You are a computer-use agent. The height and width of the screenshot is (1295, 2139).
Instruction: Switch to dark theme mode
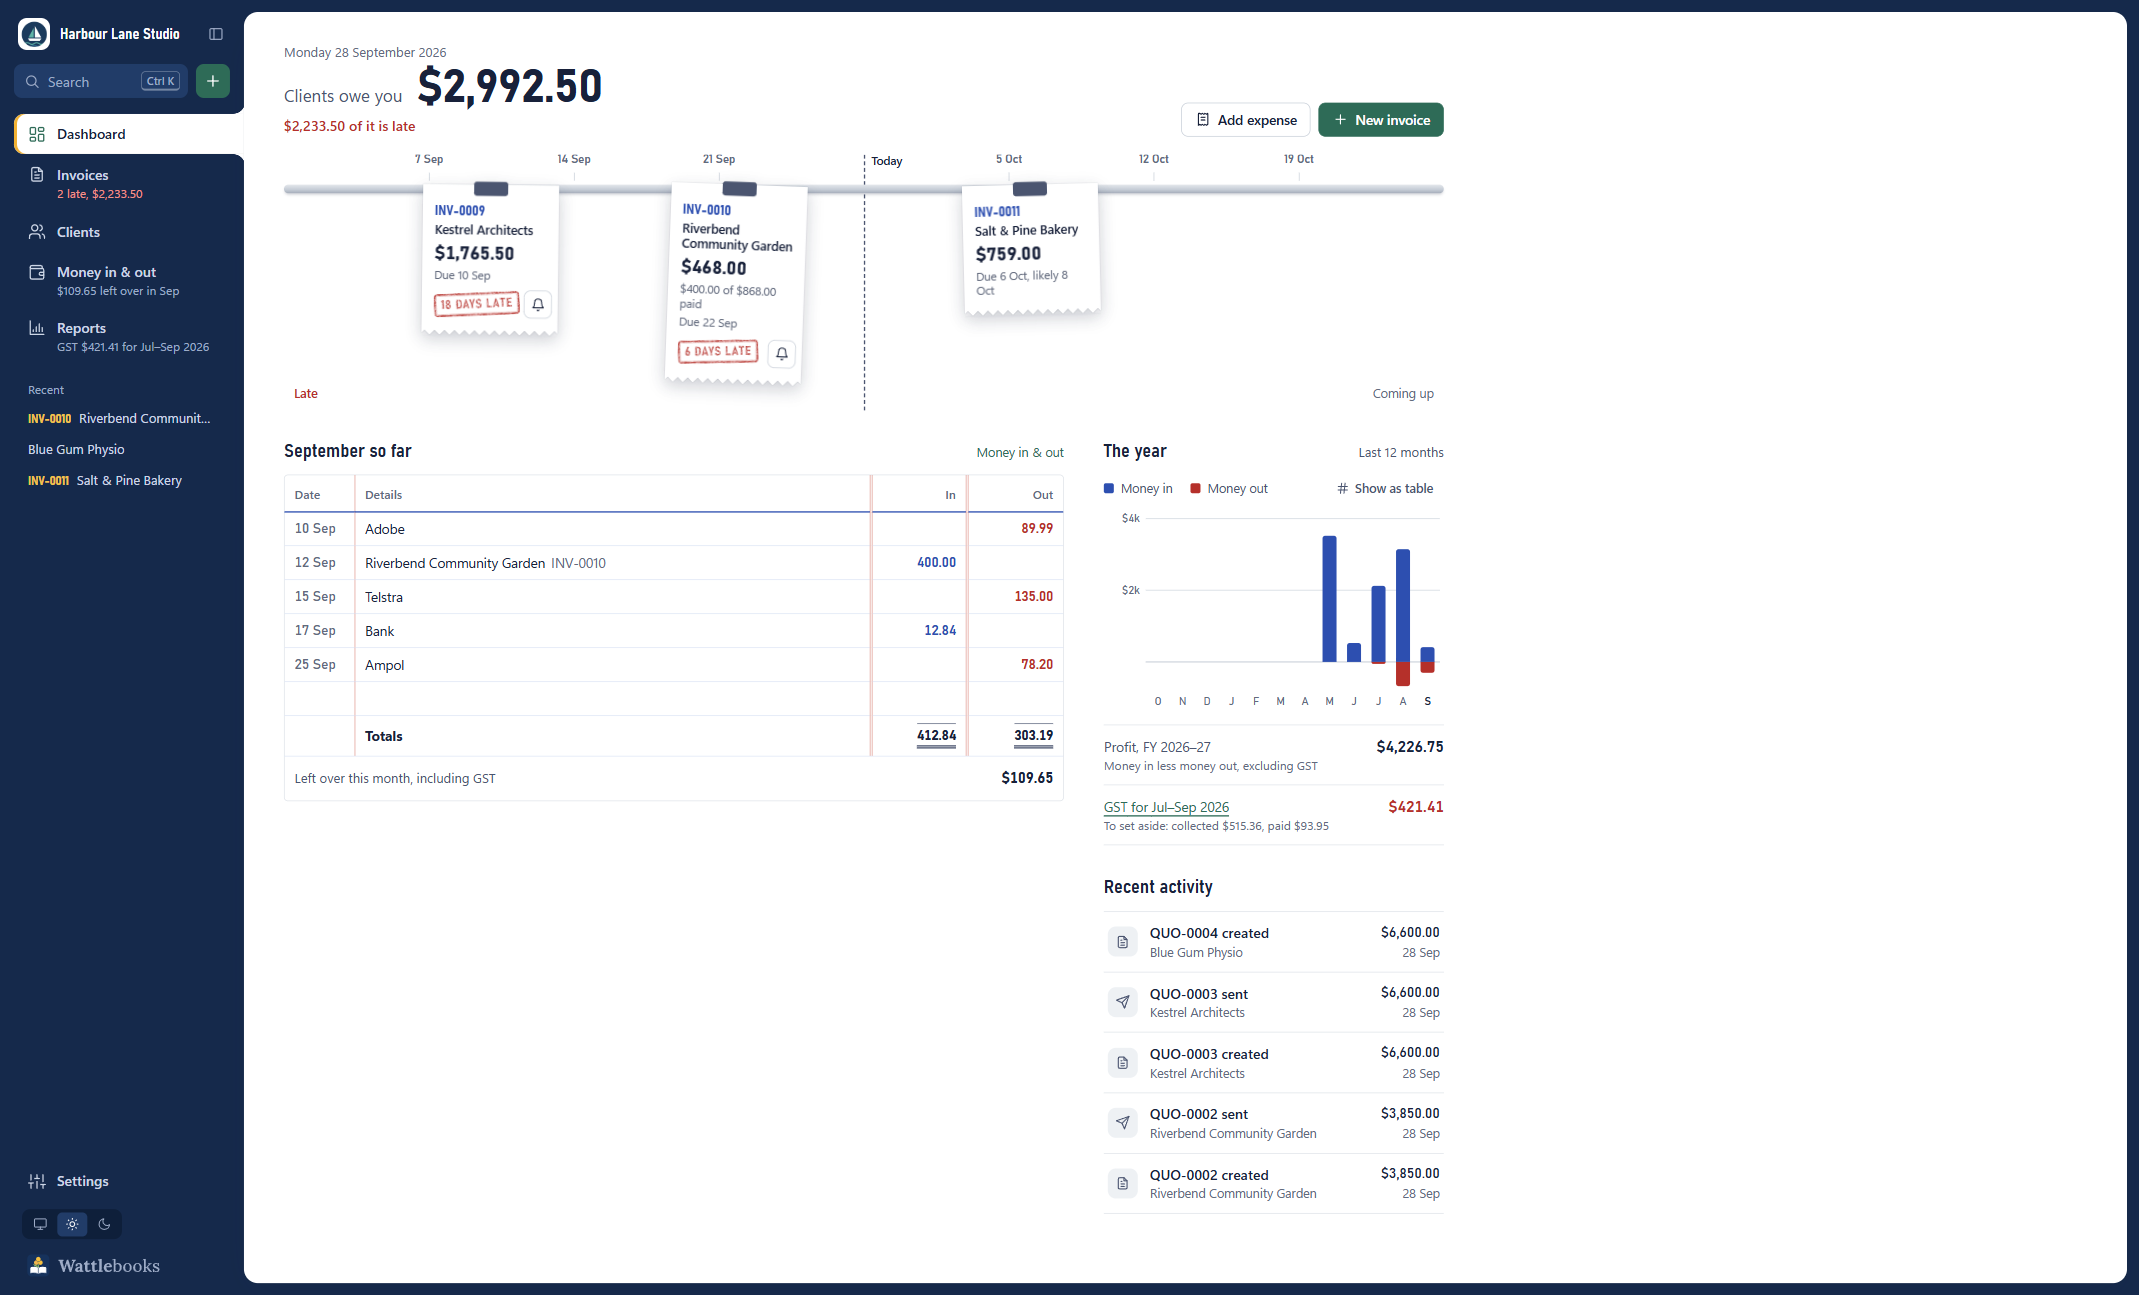104,1224
